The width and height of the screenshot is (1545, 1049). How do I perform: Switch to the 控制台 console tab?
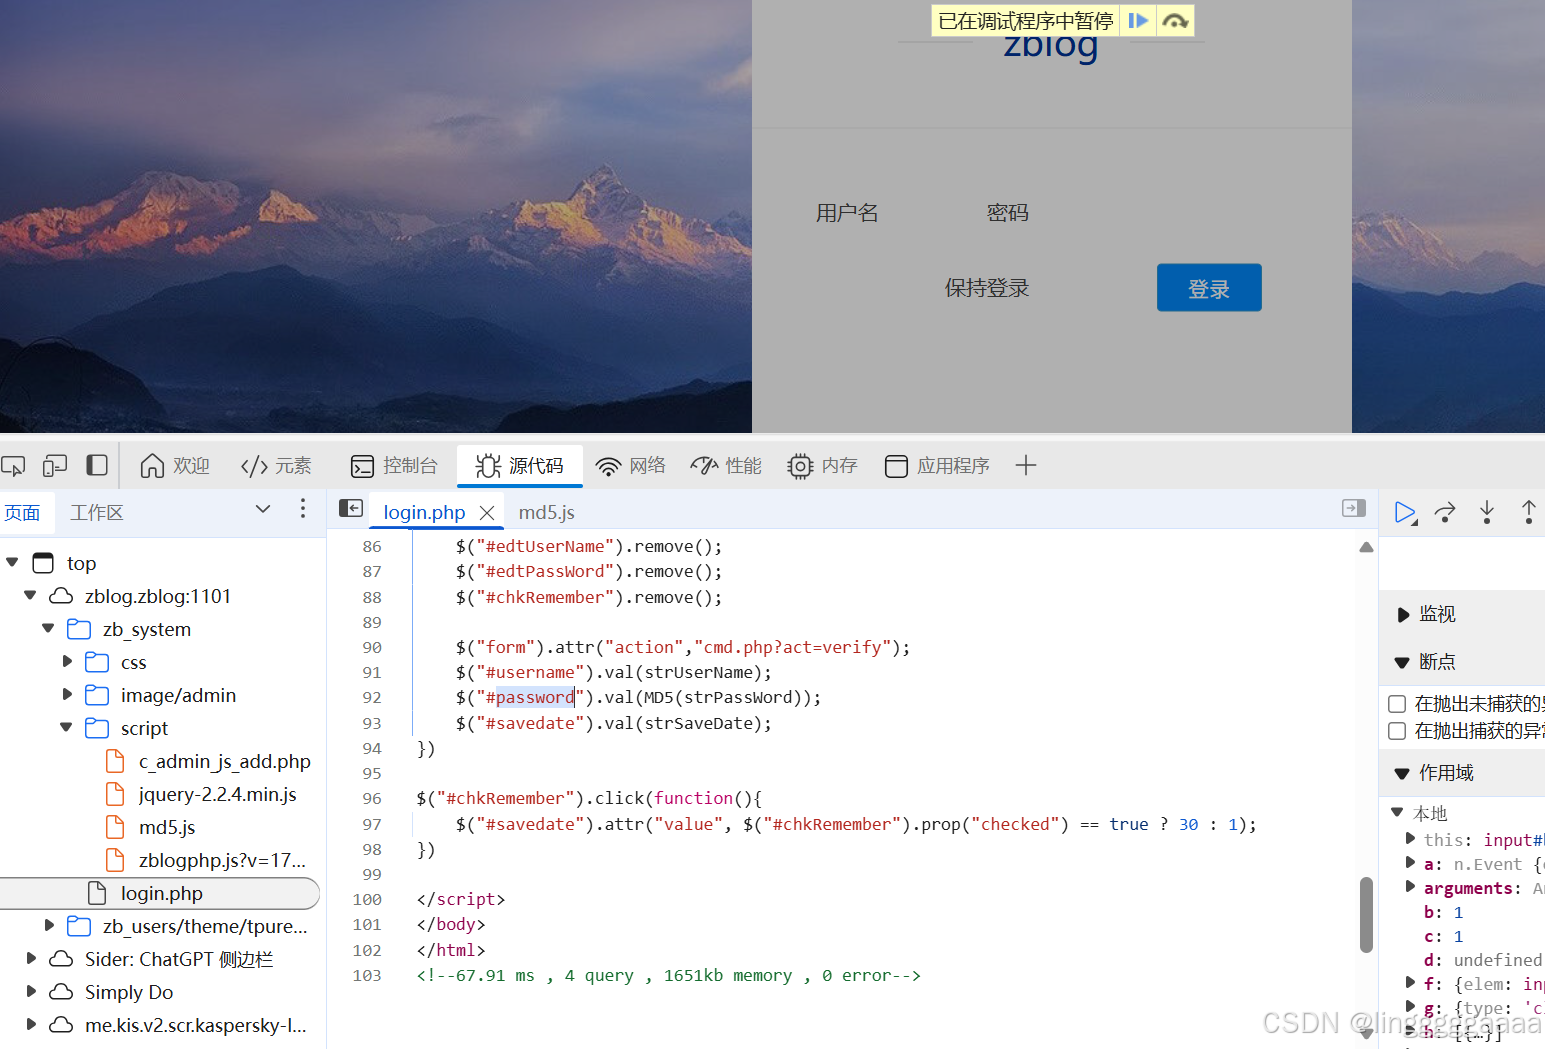[394, 466]
